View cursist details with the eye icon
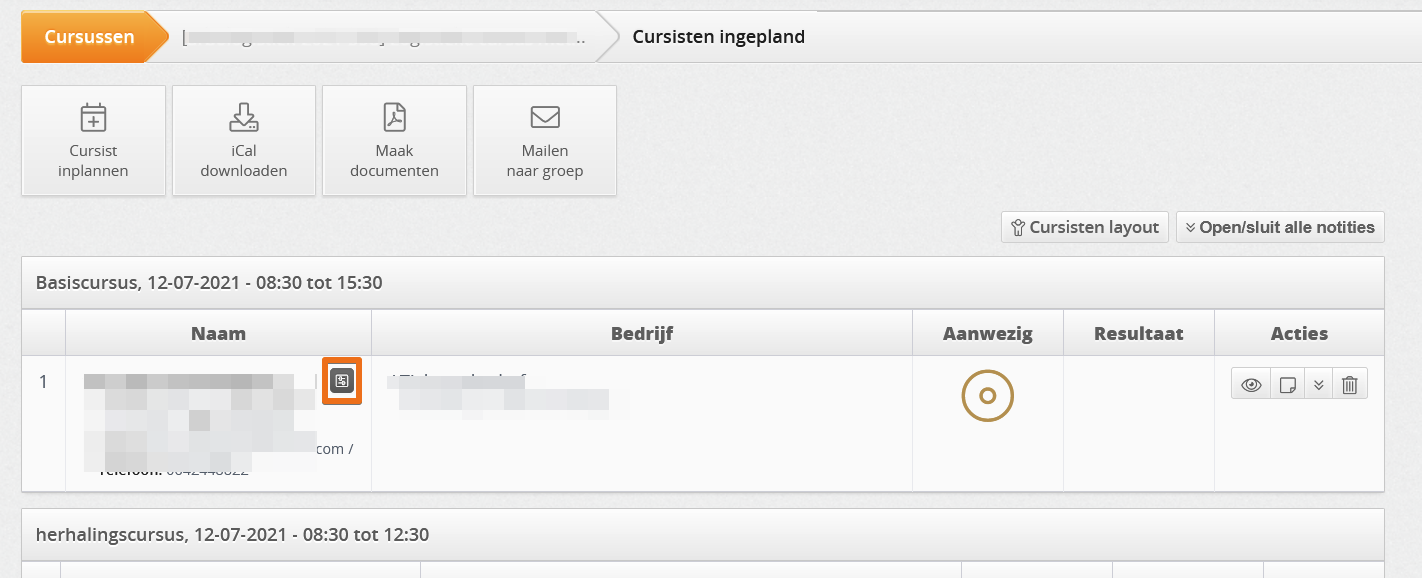 coord(1251,385)
